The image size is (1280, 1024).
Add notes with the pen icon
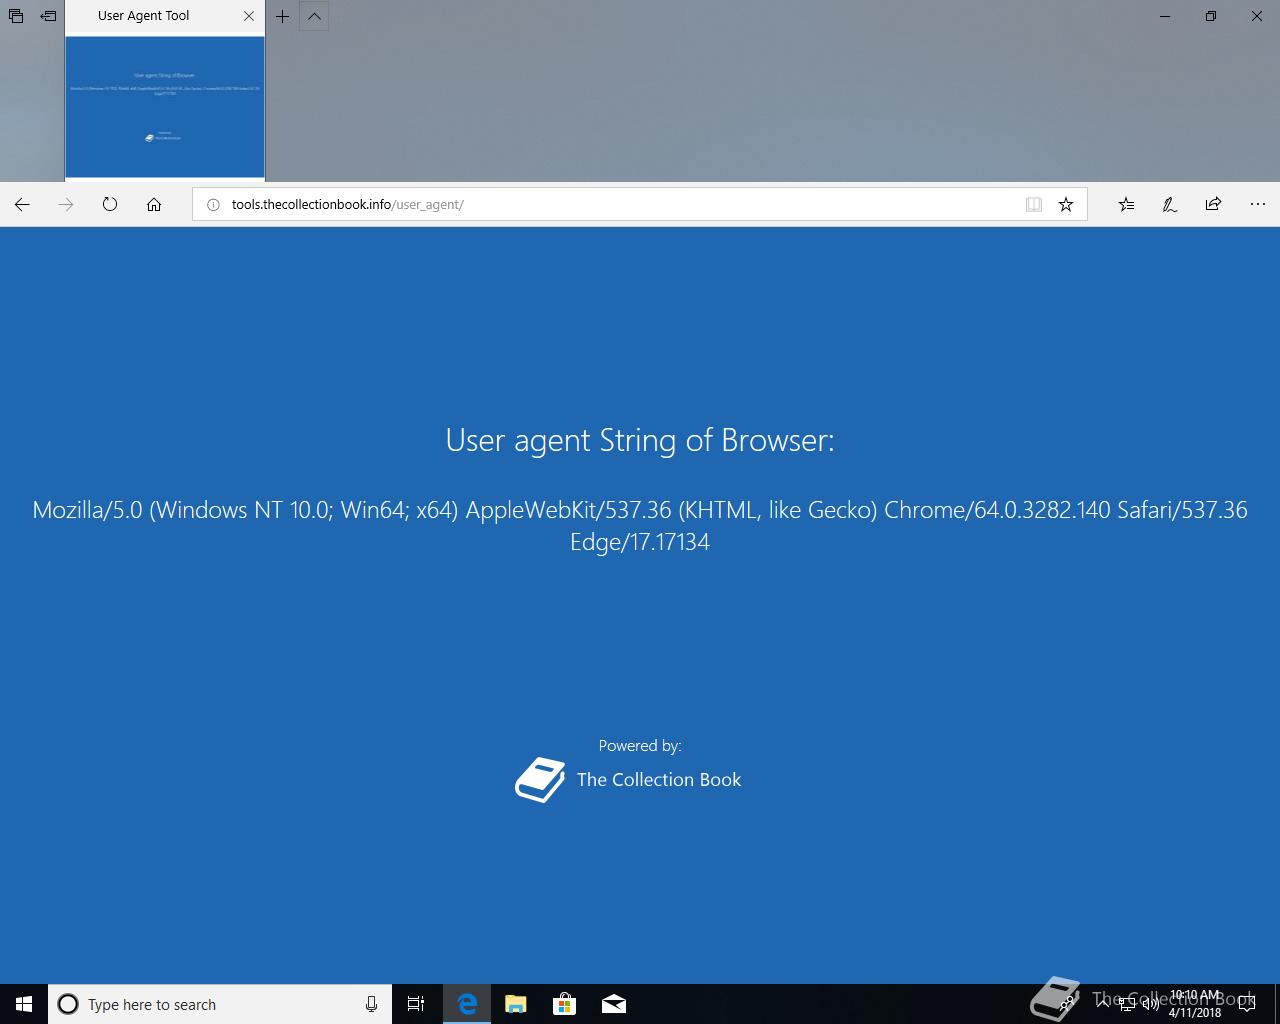(1169, 204)
